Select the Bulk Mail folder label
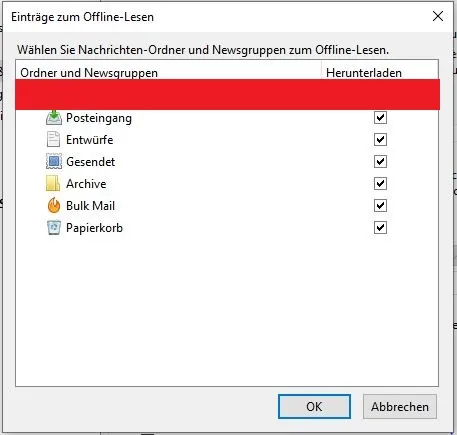Screen dimensions: 457x435 [x=90, y=206]
